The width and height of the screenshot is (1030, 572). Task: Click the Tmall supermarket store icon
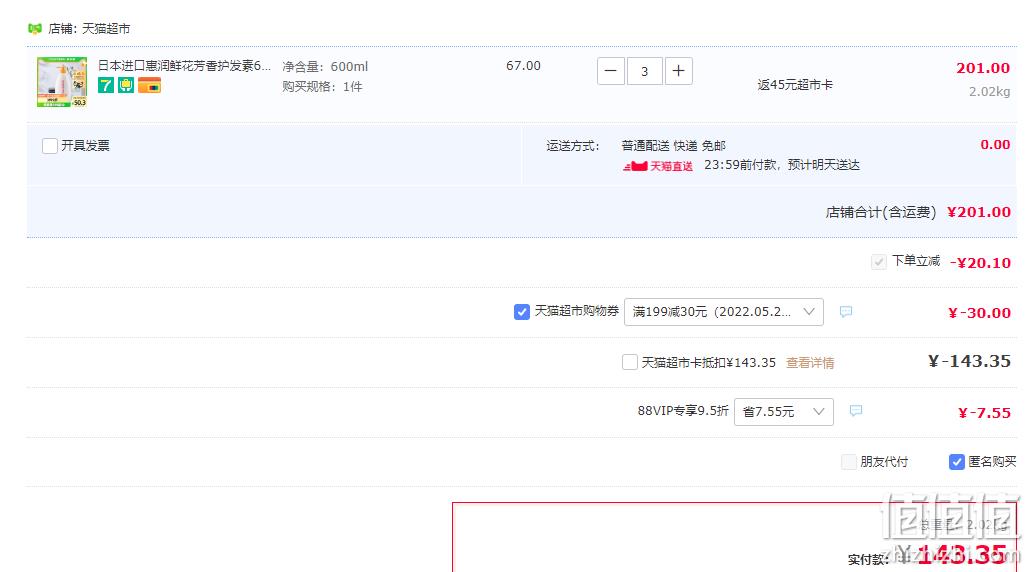35,28
